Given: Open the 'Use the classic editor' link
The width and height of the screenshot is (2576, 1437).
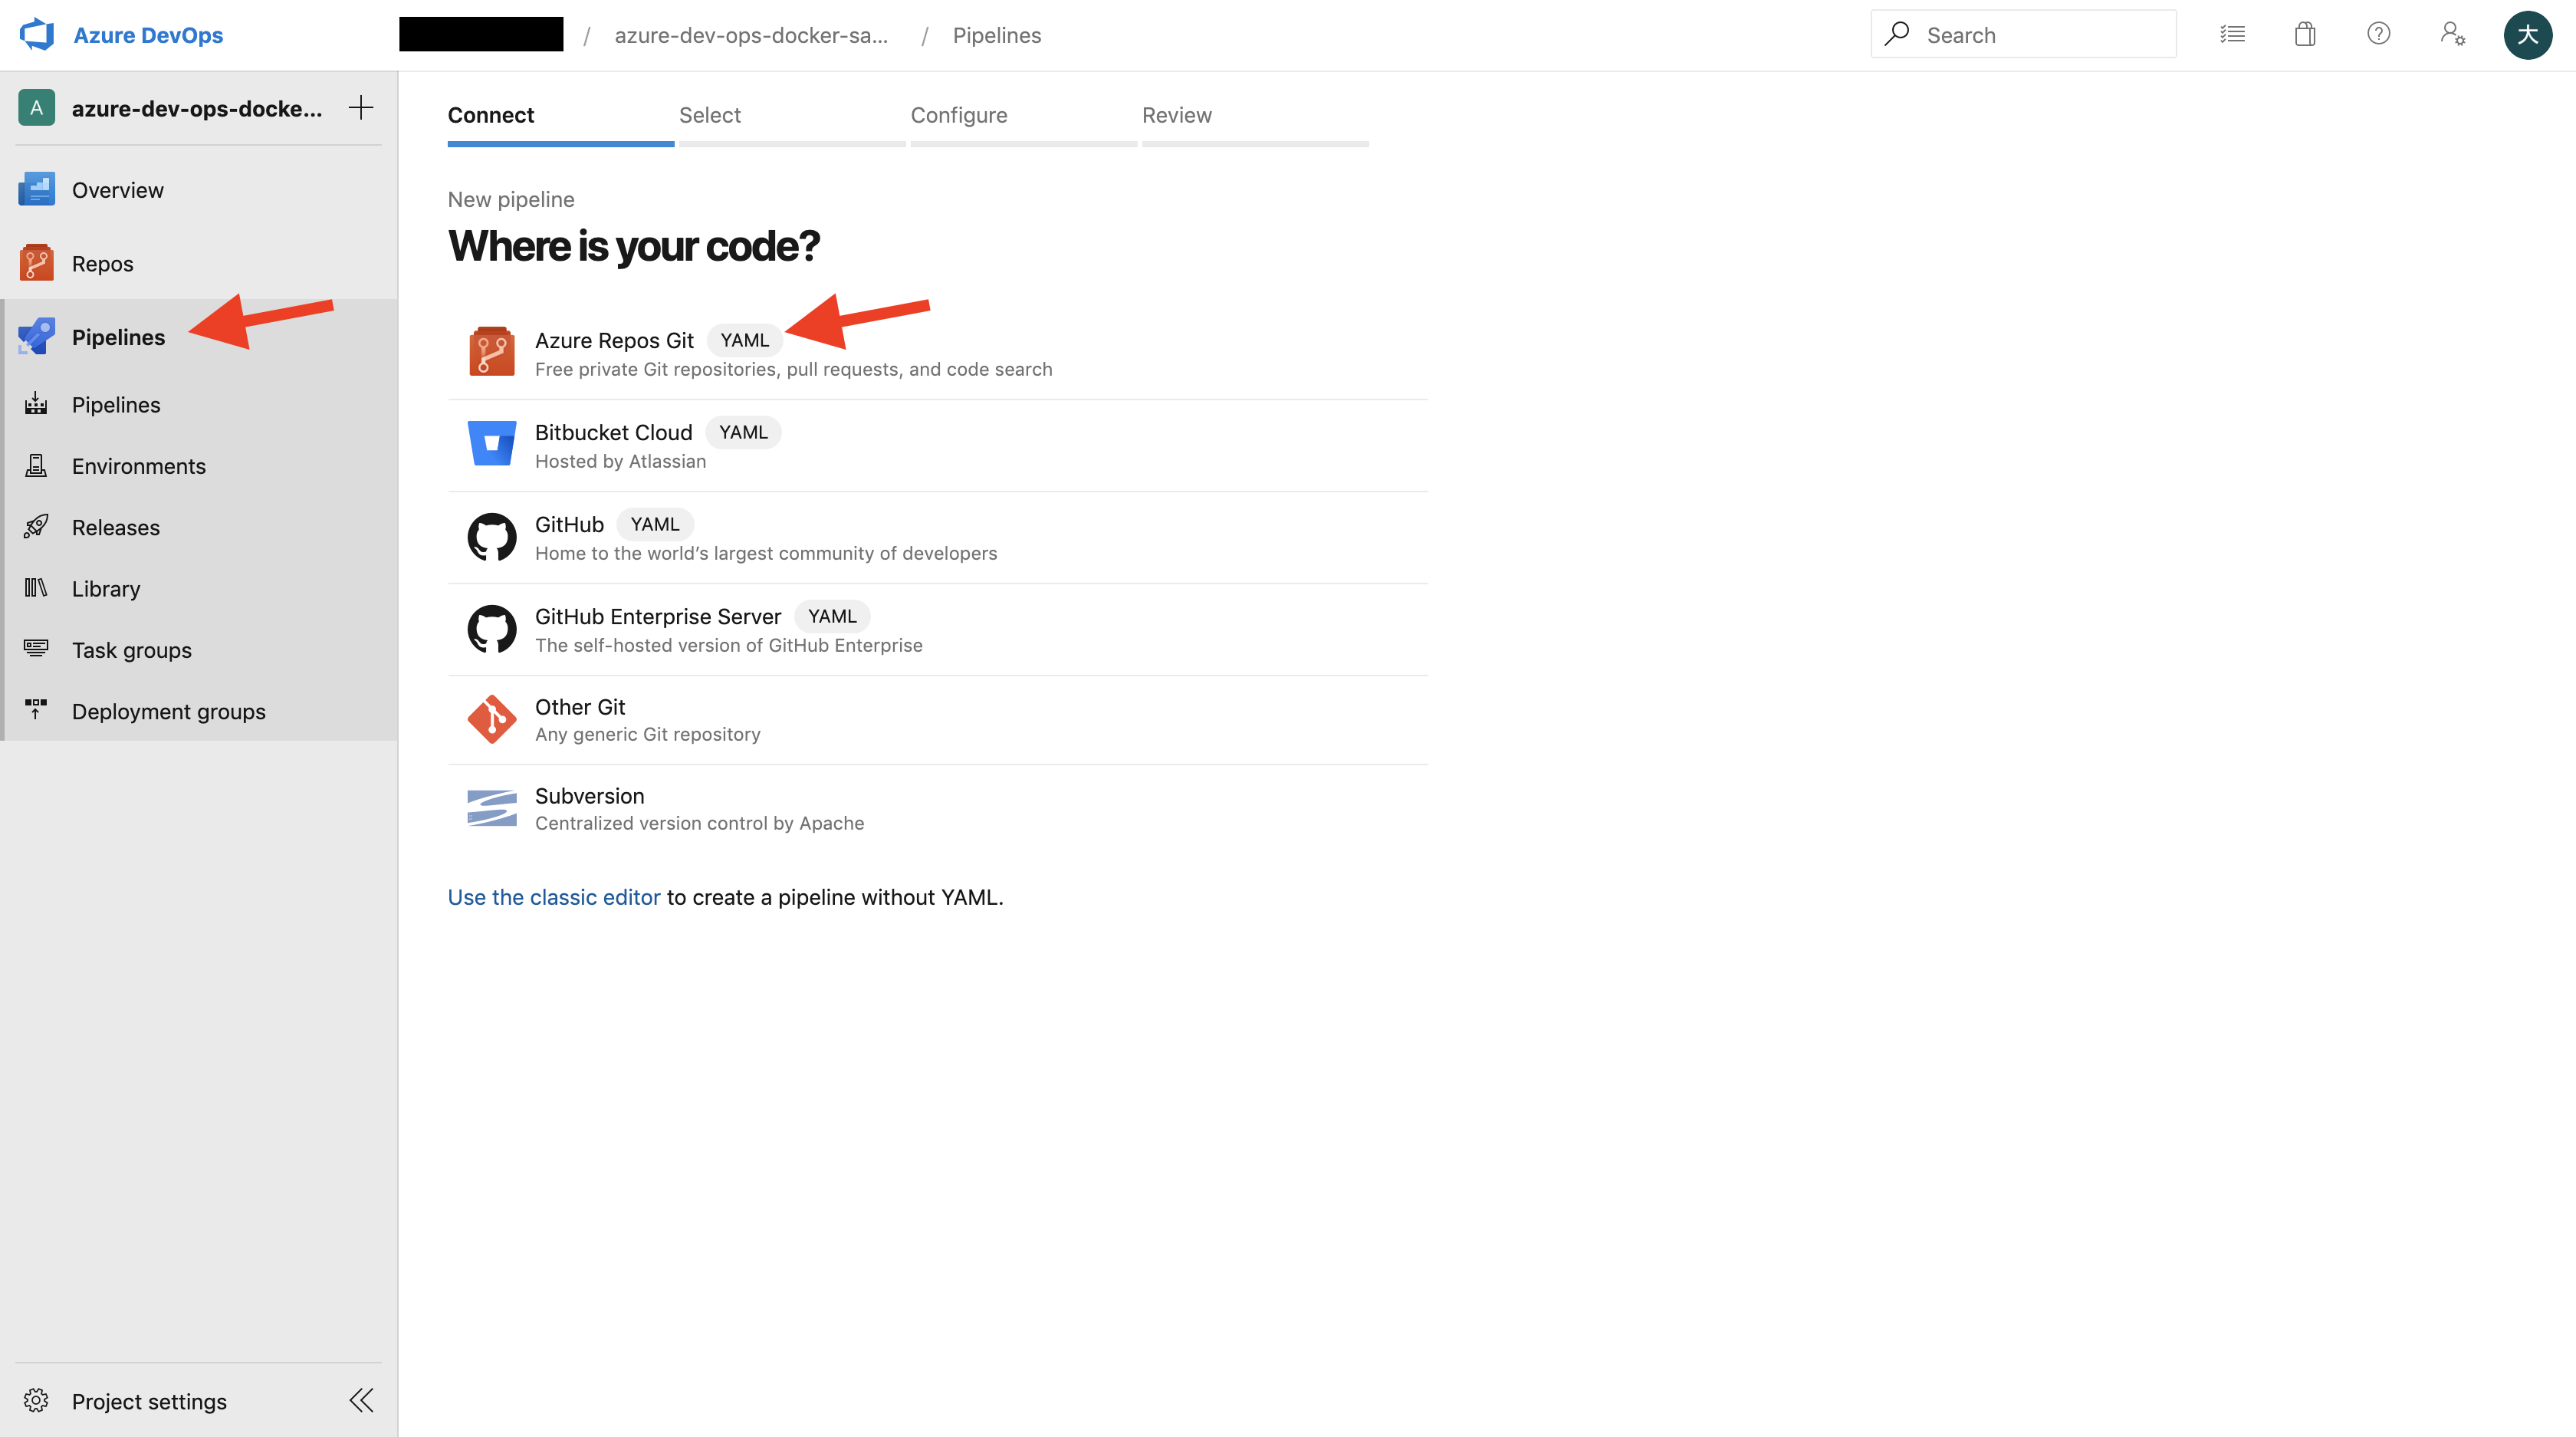Looking at the screenshot, I should 554,897.
